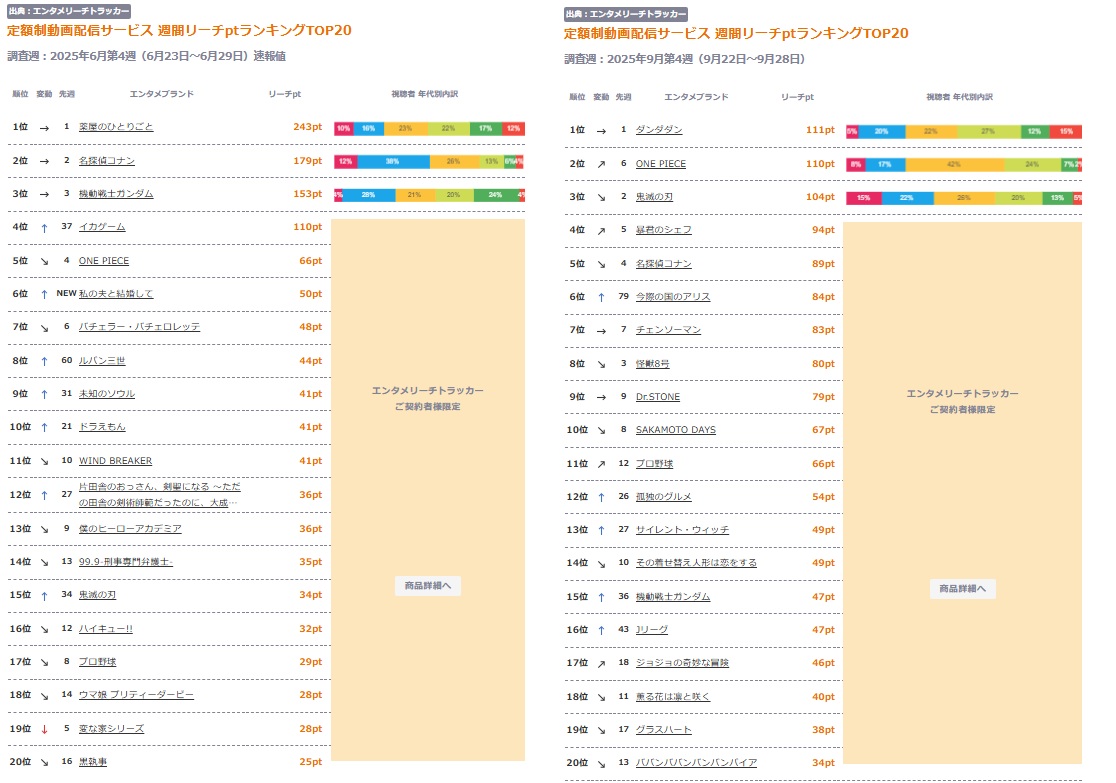Open the 孤独のグルメ title link

click(663, 496)
